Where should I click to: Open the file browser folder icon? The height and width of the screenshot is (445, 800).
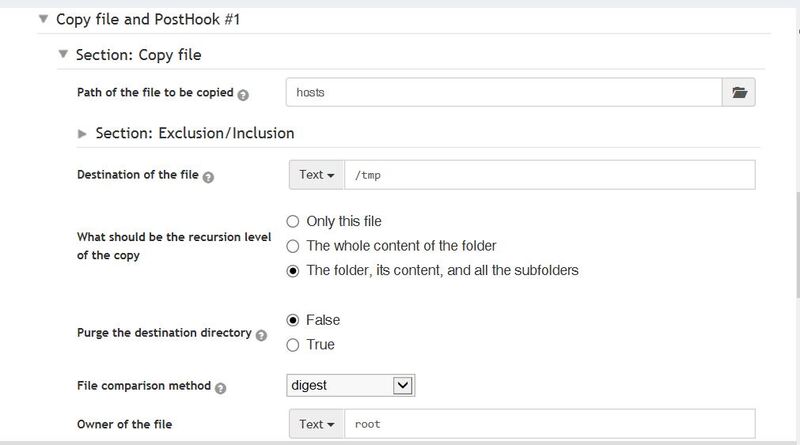[739, 92]
